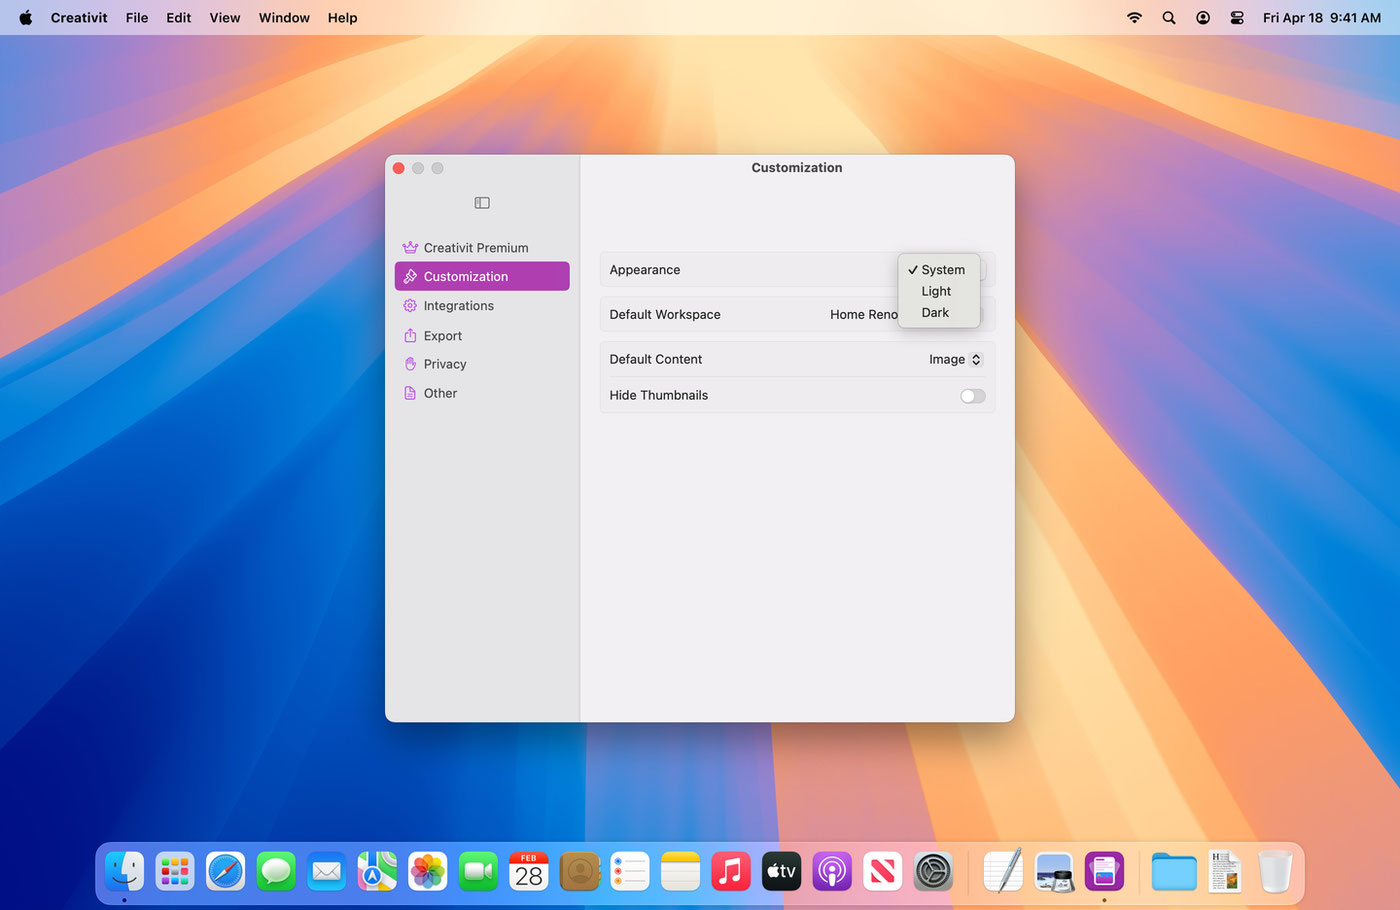Click the date and time in menu bar
Image resolution: width=1400 pixels, height=910 pixels.
coord(1321,18)
